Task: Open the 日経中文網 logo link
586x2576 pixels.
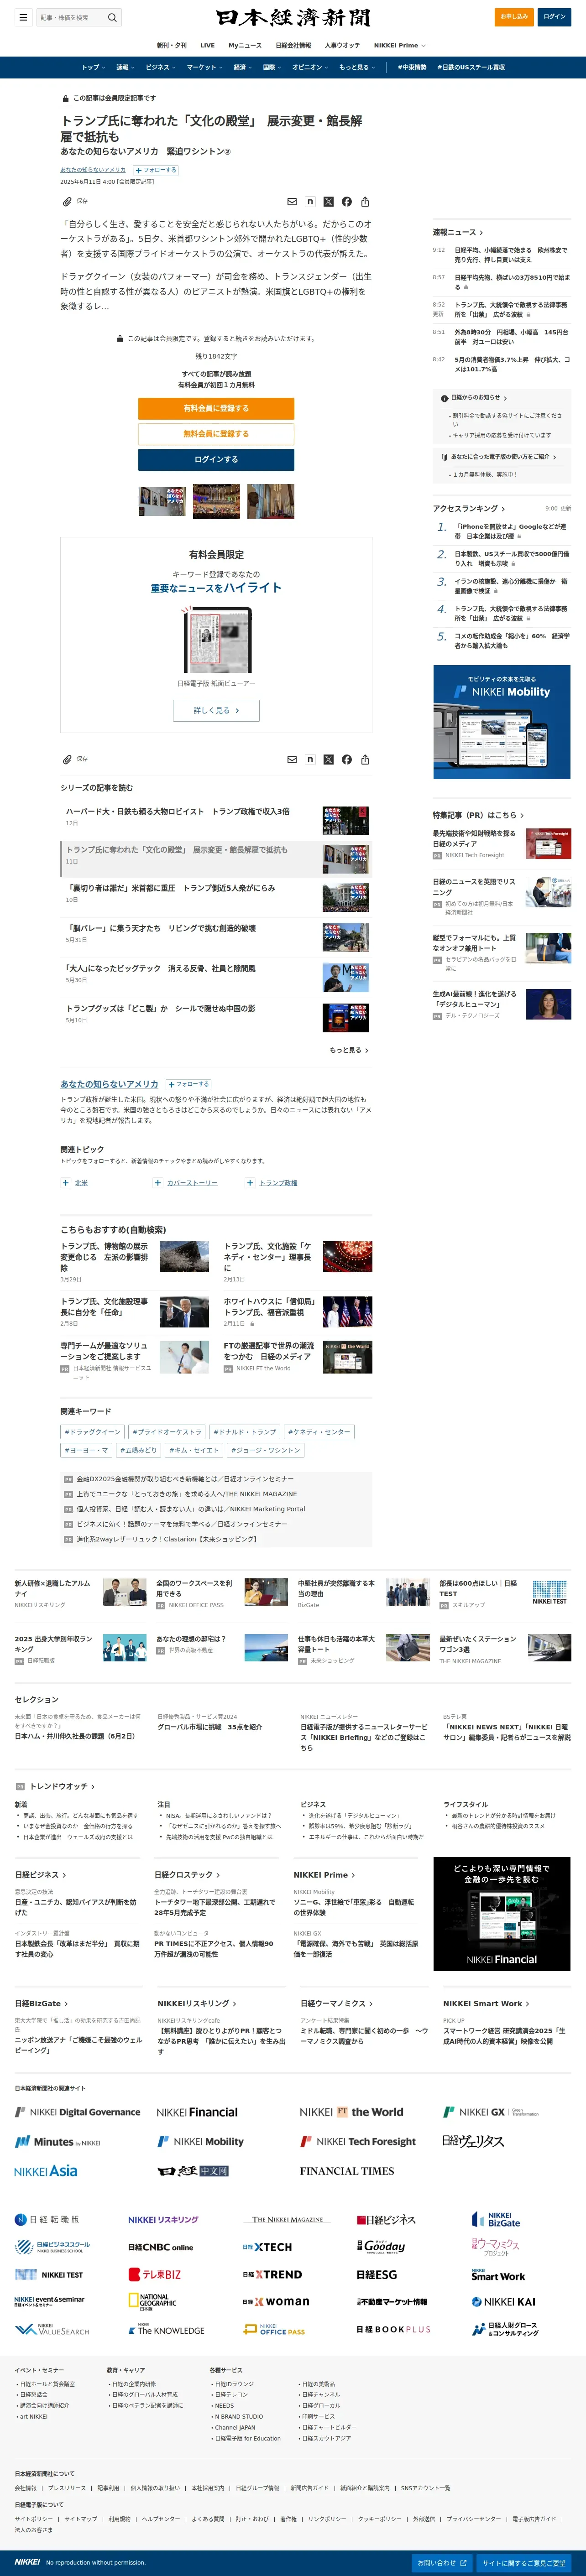Action: click(194, 2171)
